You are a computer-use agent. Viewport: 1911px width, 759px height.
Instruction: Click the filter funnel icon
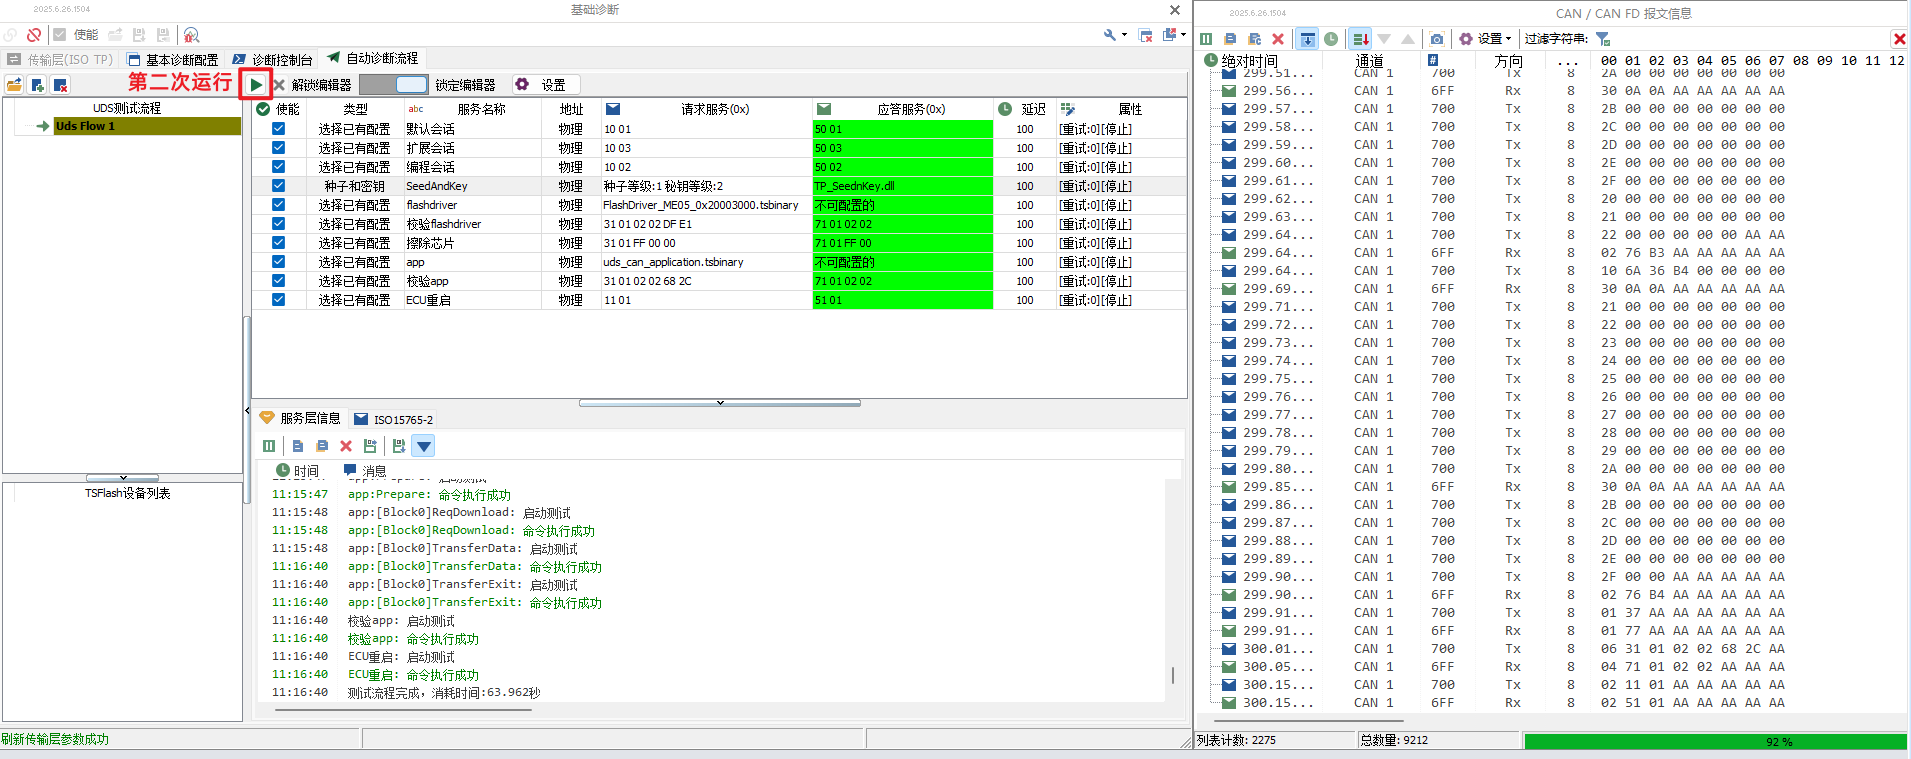point(1603,39)
